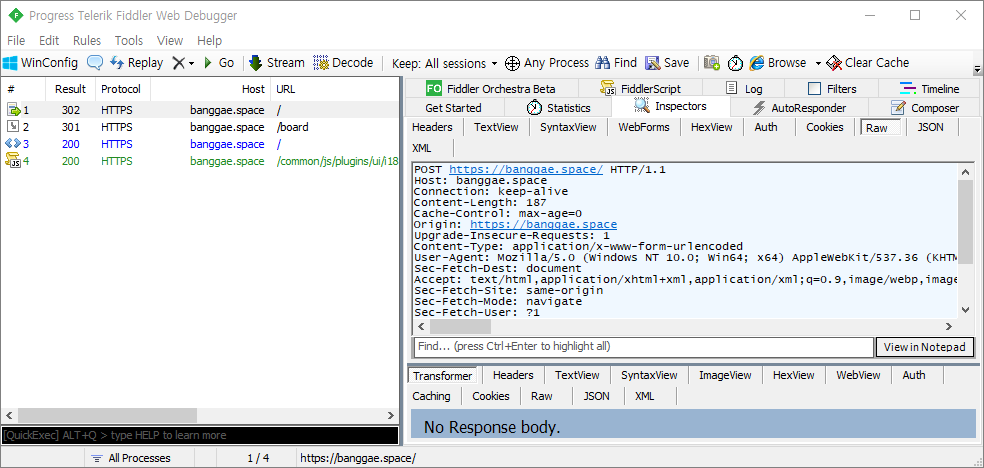The height and width of the screenshot is (468, 984).
Task: Click the comment speech-bubble icon
Action: pos(95,63)
